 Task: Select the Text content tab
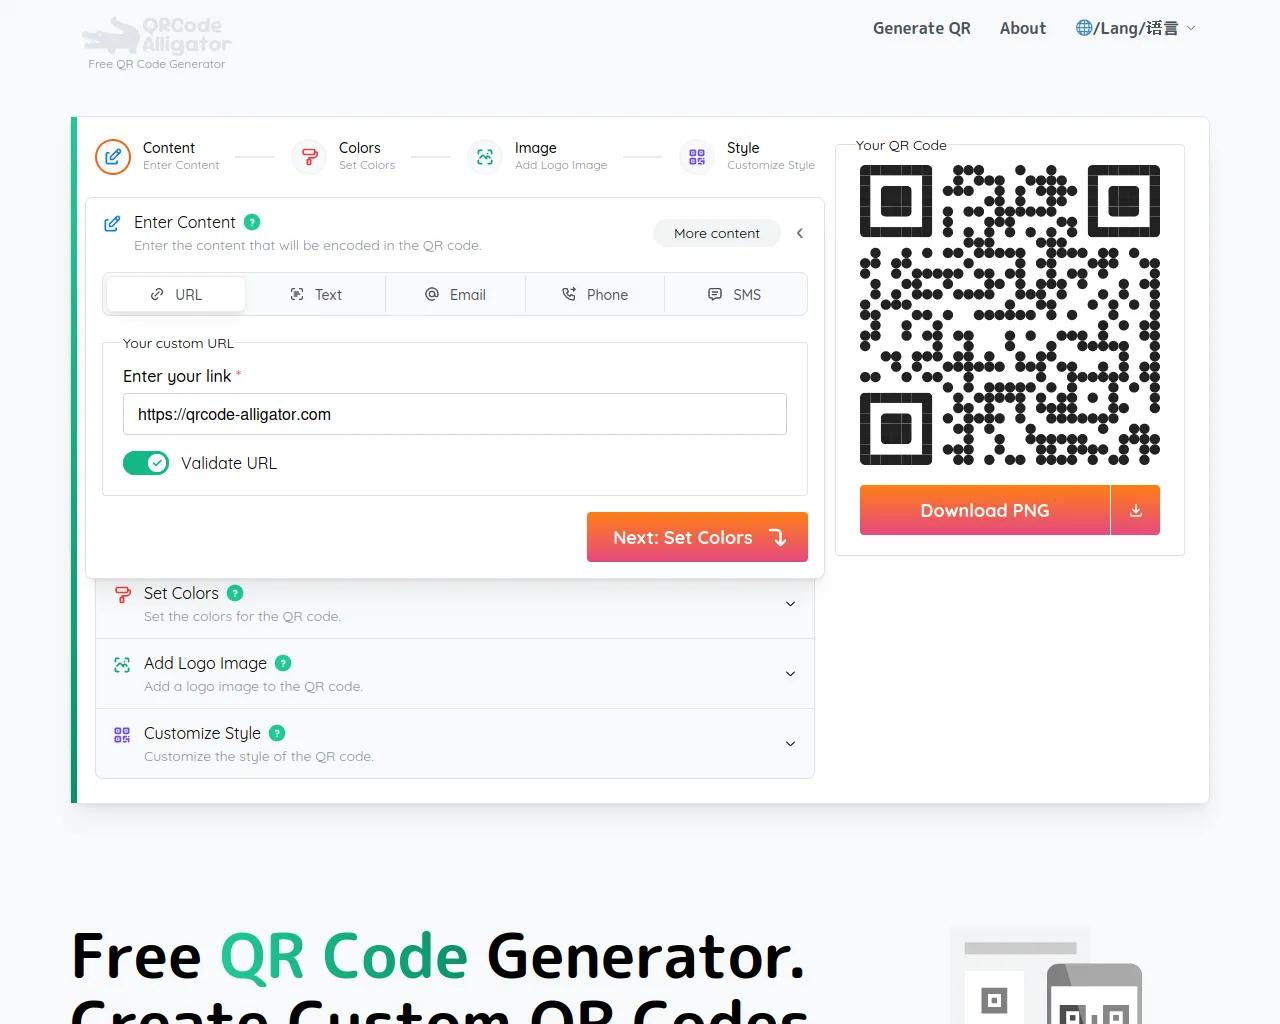(316, 294)
